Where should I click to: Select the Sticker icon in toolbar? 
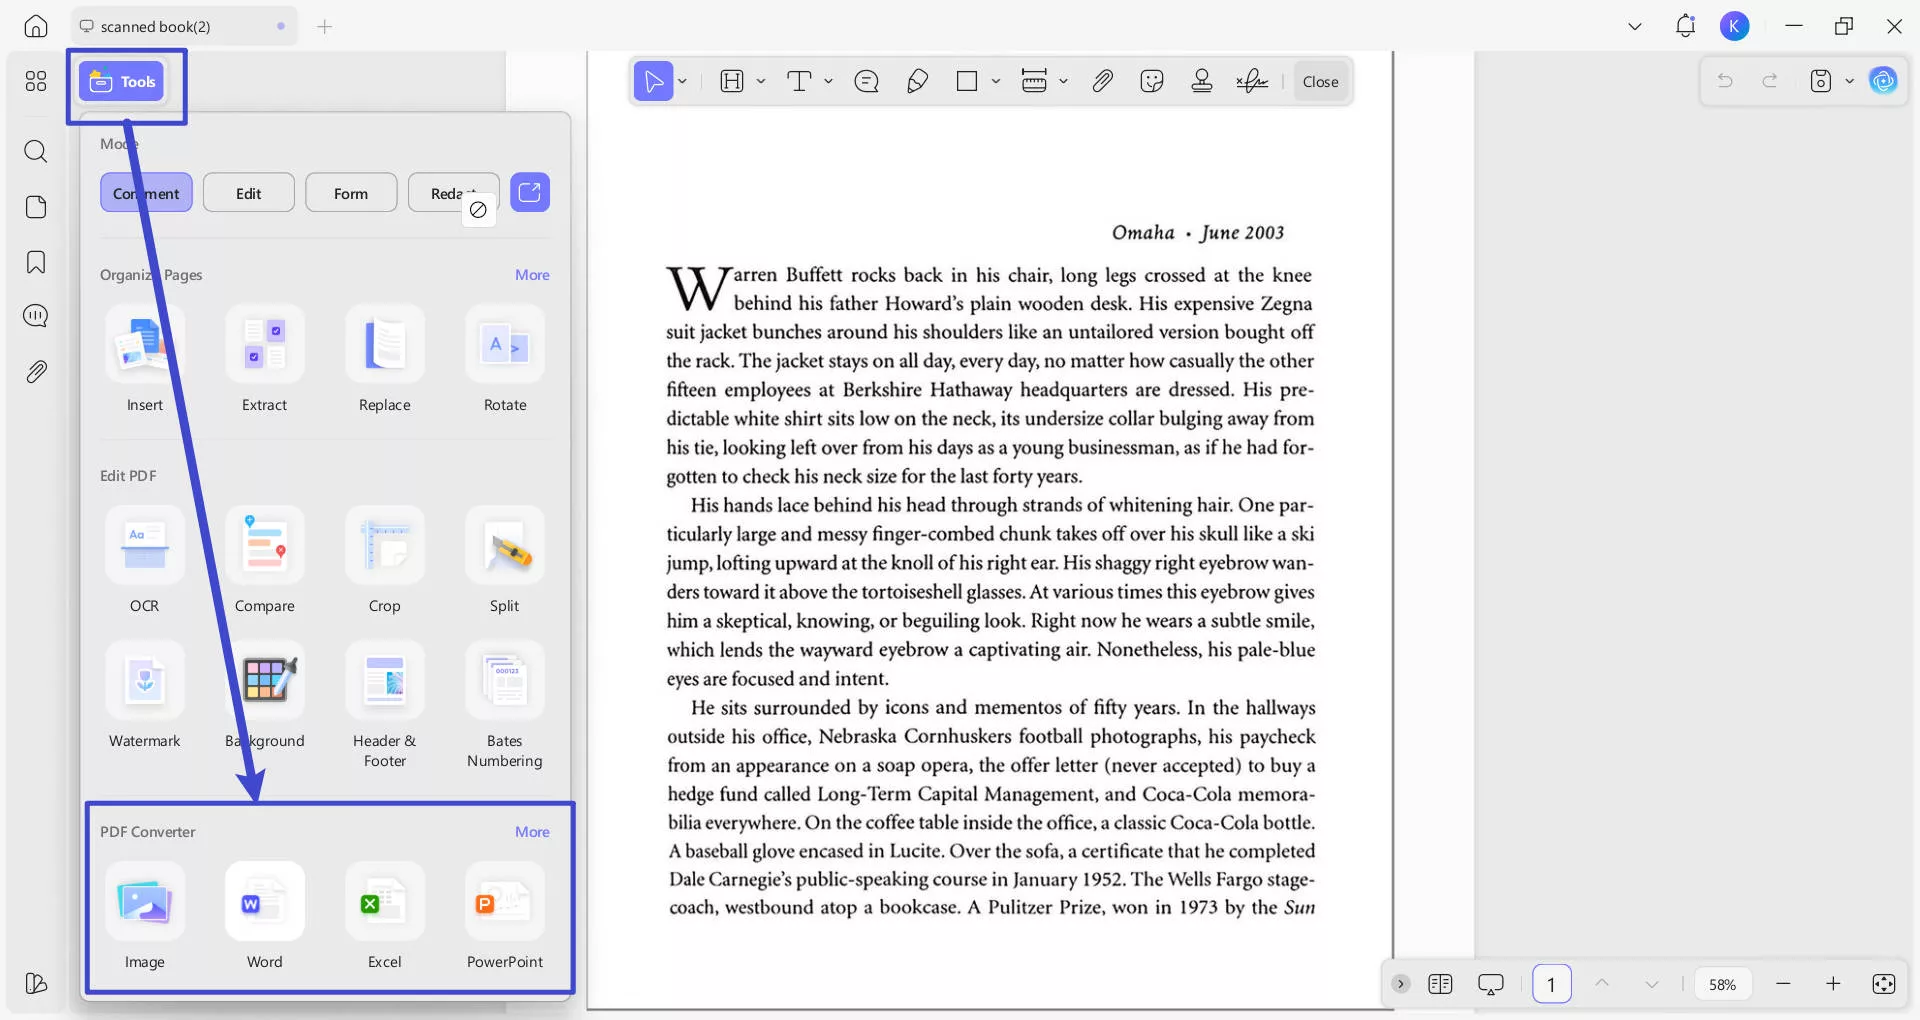point(1152,82)
